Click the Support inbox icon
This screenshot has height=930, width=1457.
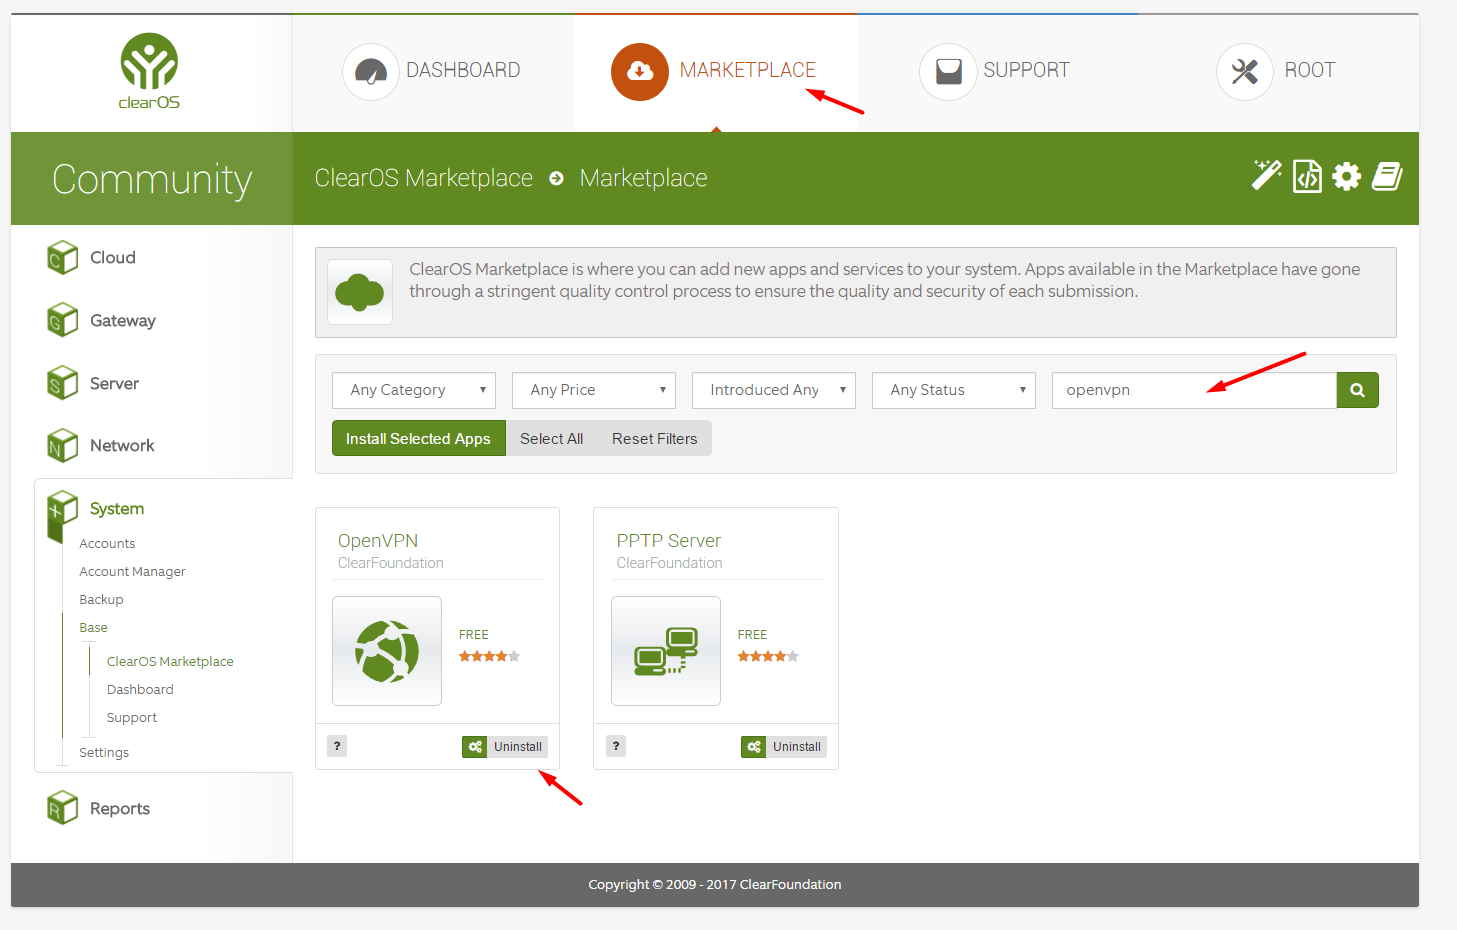point(948,72)
